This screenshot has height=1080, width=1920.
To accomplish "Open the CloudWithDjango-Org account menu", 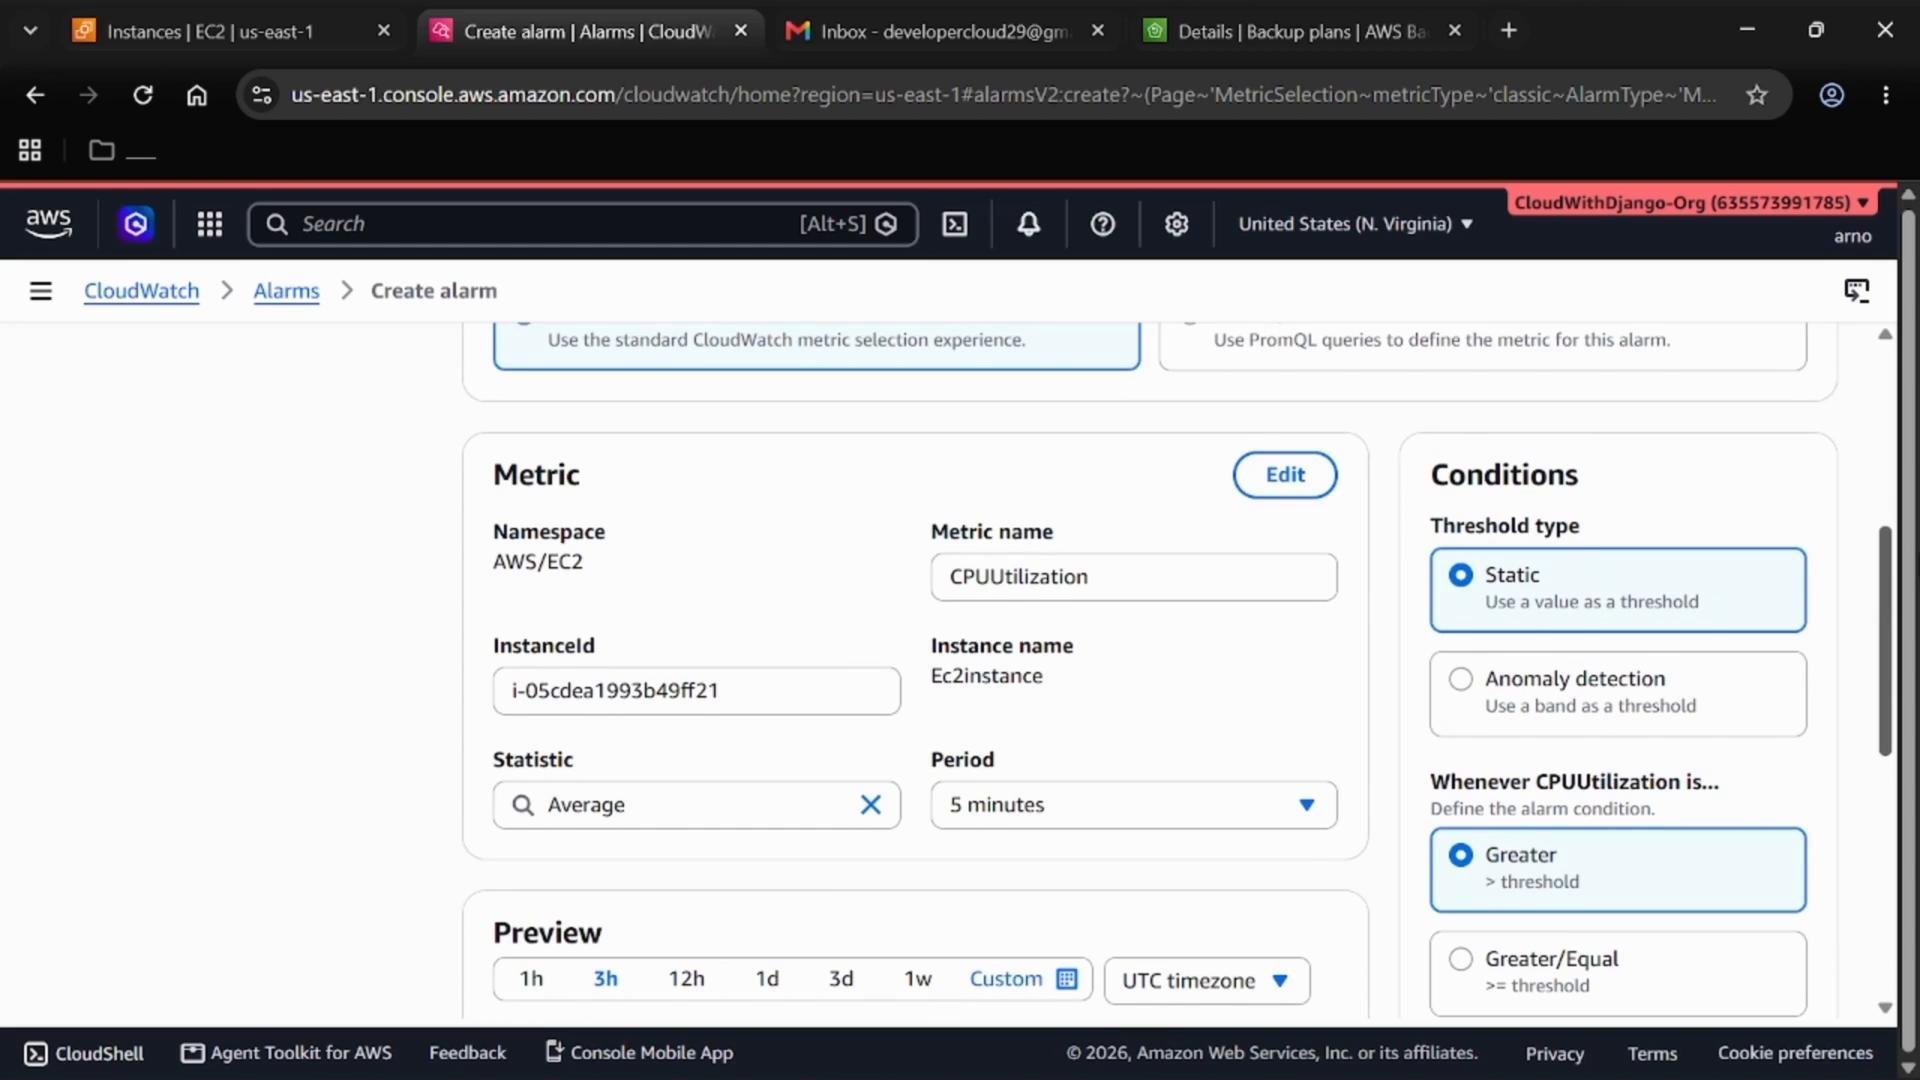I will tap(1691, 203).
